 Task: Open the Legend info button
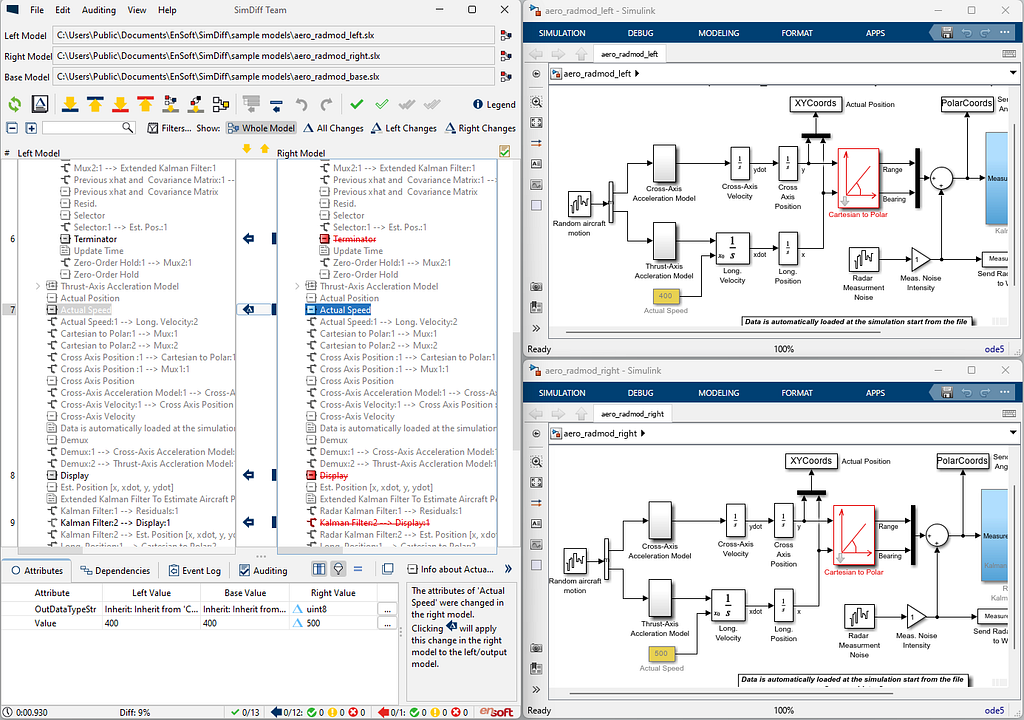(x=494, y=105)
